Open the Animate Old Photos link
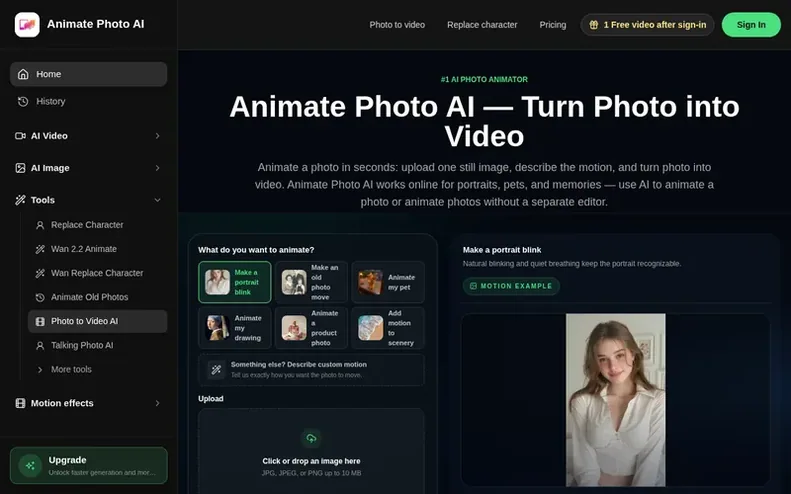Viewport: 791px width, 494px height. [x=89, y=297]
